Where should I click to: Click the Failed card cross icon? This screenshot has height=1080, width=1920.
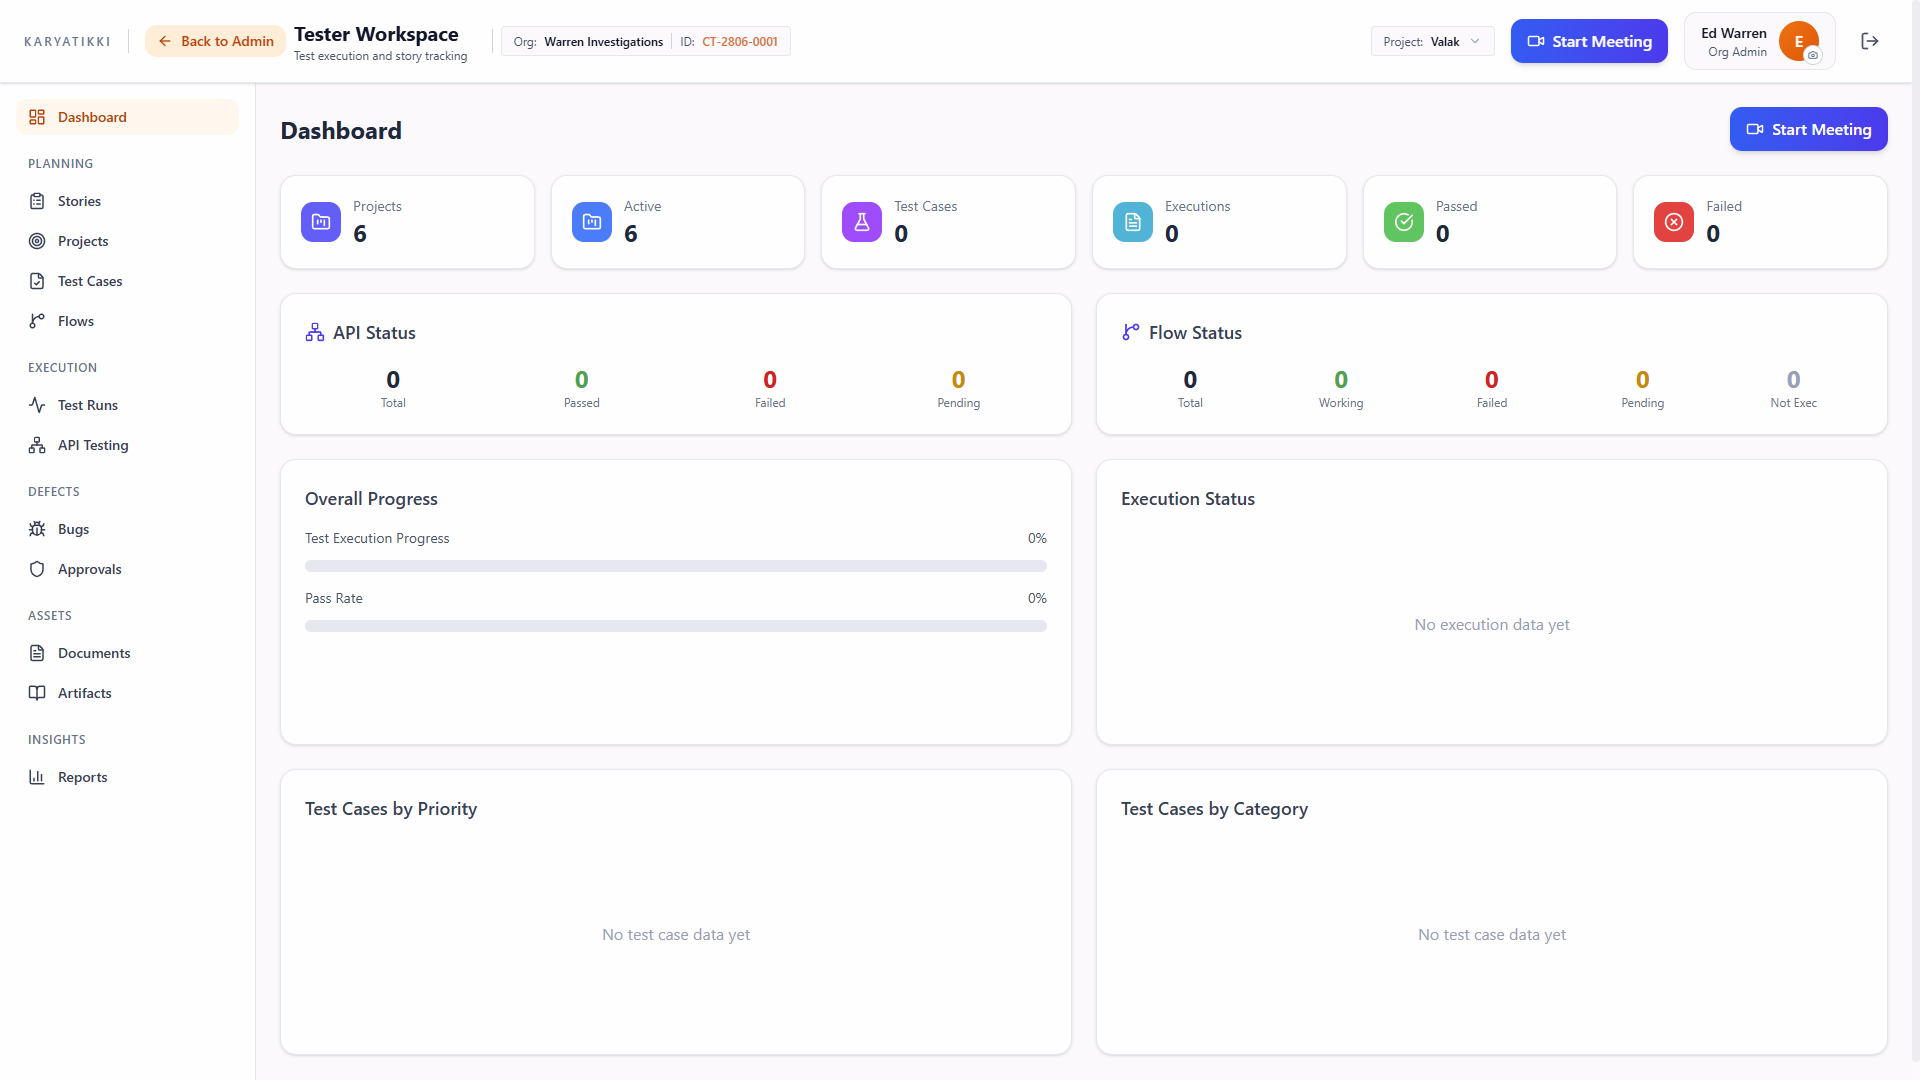(x=1674, y=222)
